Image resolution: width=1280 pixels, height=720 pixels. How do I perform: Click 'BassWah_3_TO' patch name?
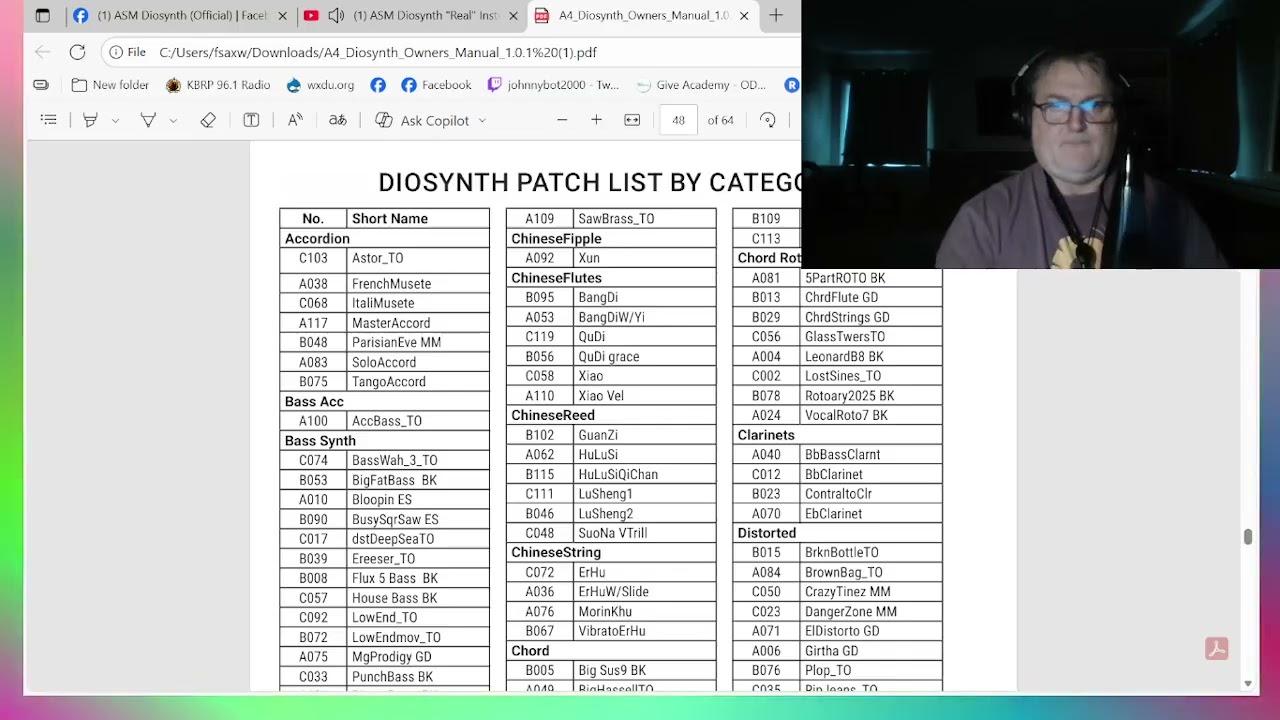[x=395, y=460]
